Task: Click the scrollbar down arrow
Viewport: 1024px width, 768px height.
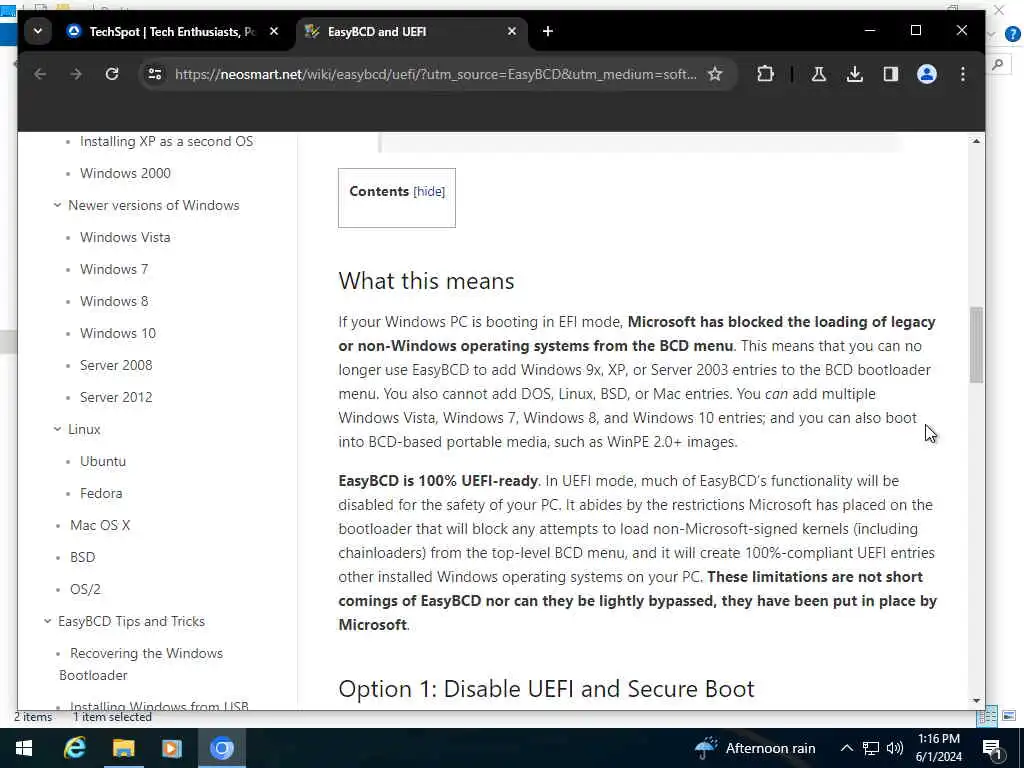Action: pos(976,701)
